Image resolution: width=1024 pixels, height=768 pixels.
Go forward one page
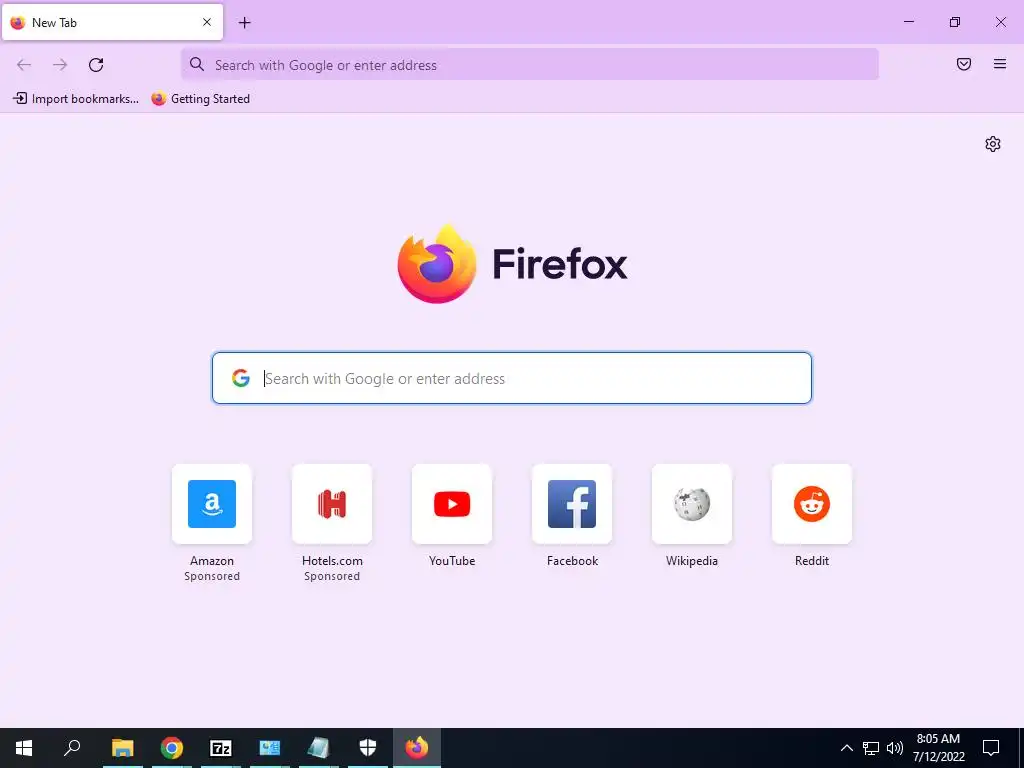click(x=60, y=65)
